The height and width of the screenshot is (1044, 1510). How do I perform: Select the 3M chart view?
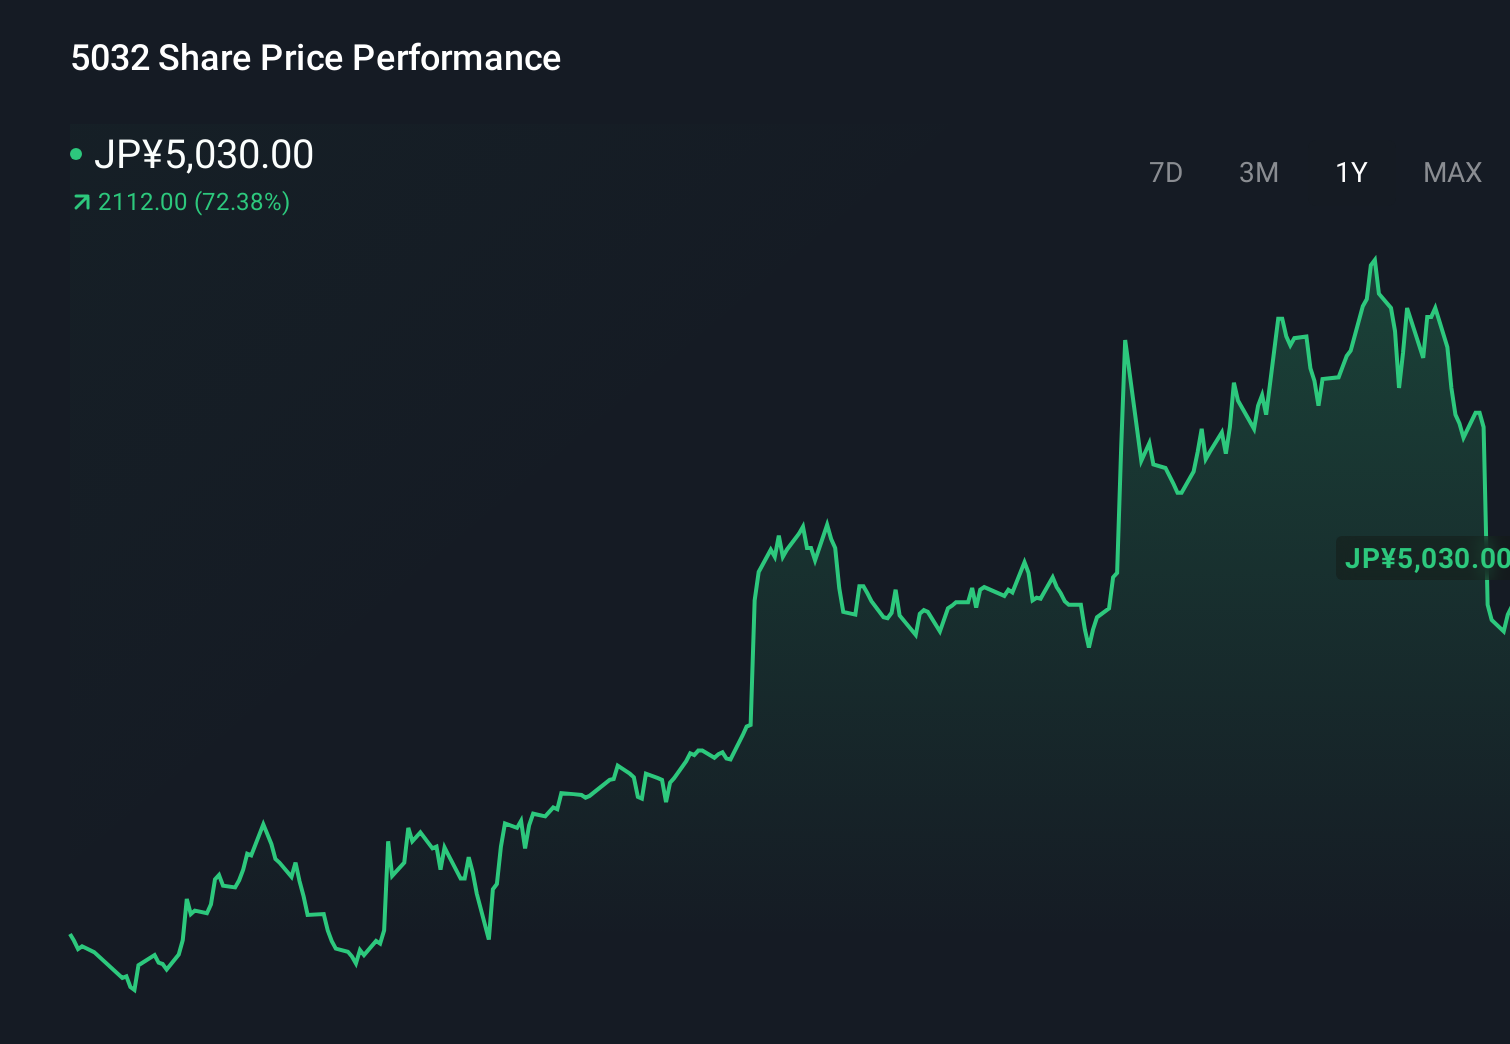click(x=1258, y=172)
